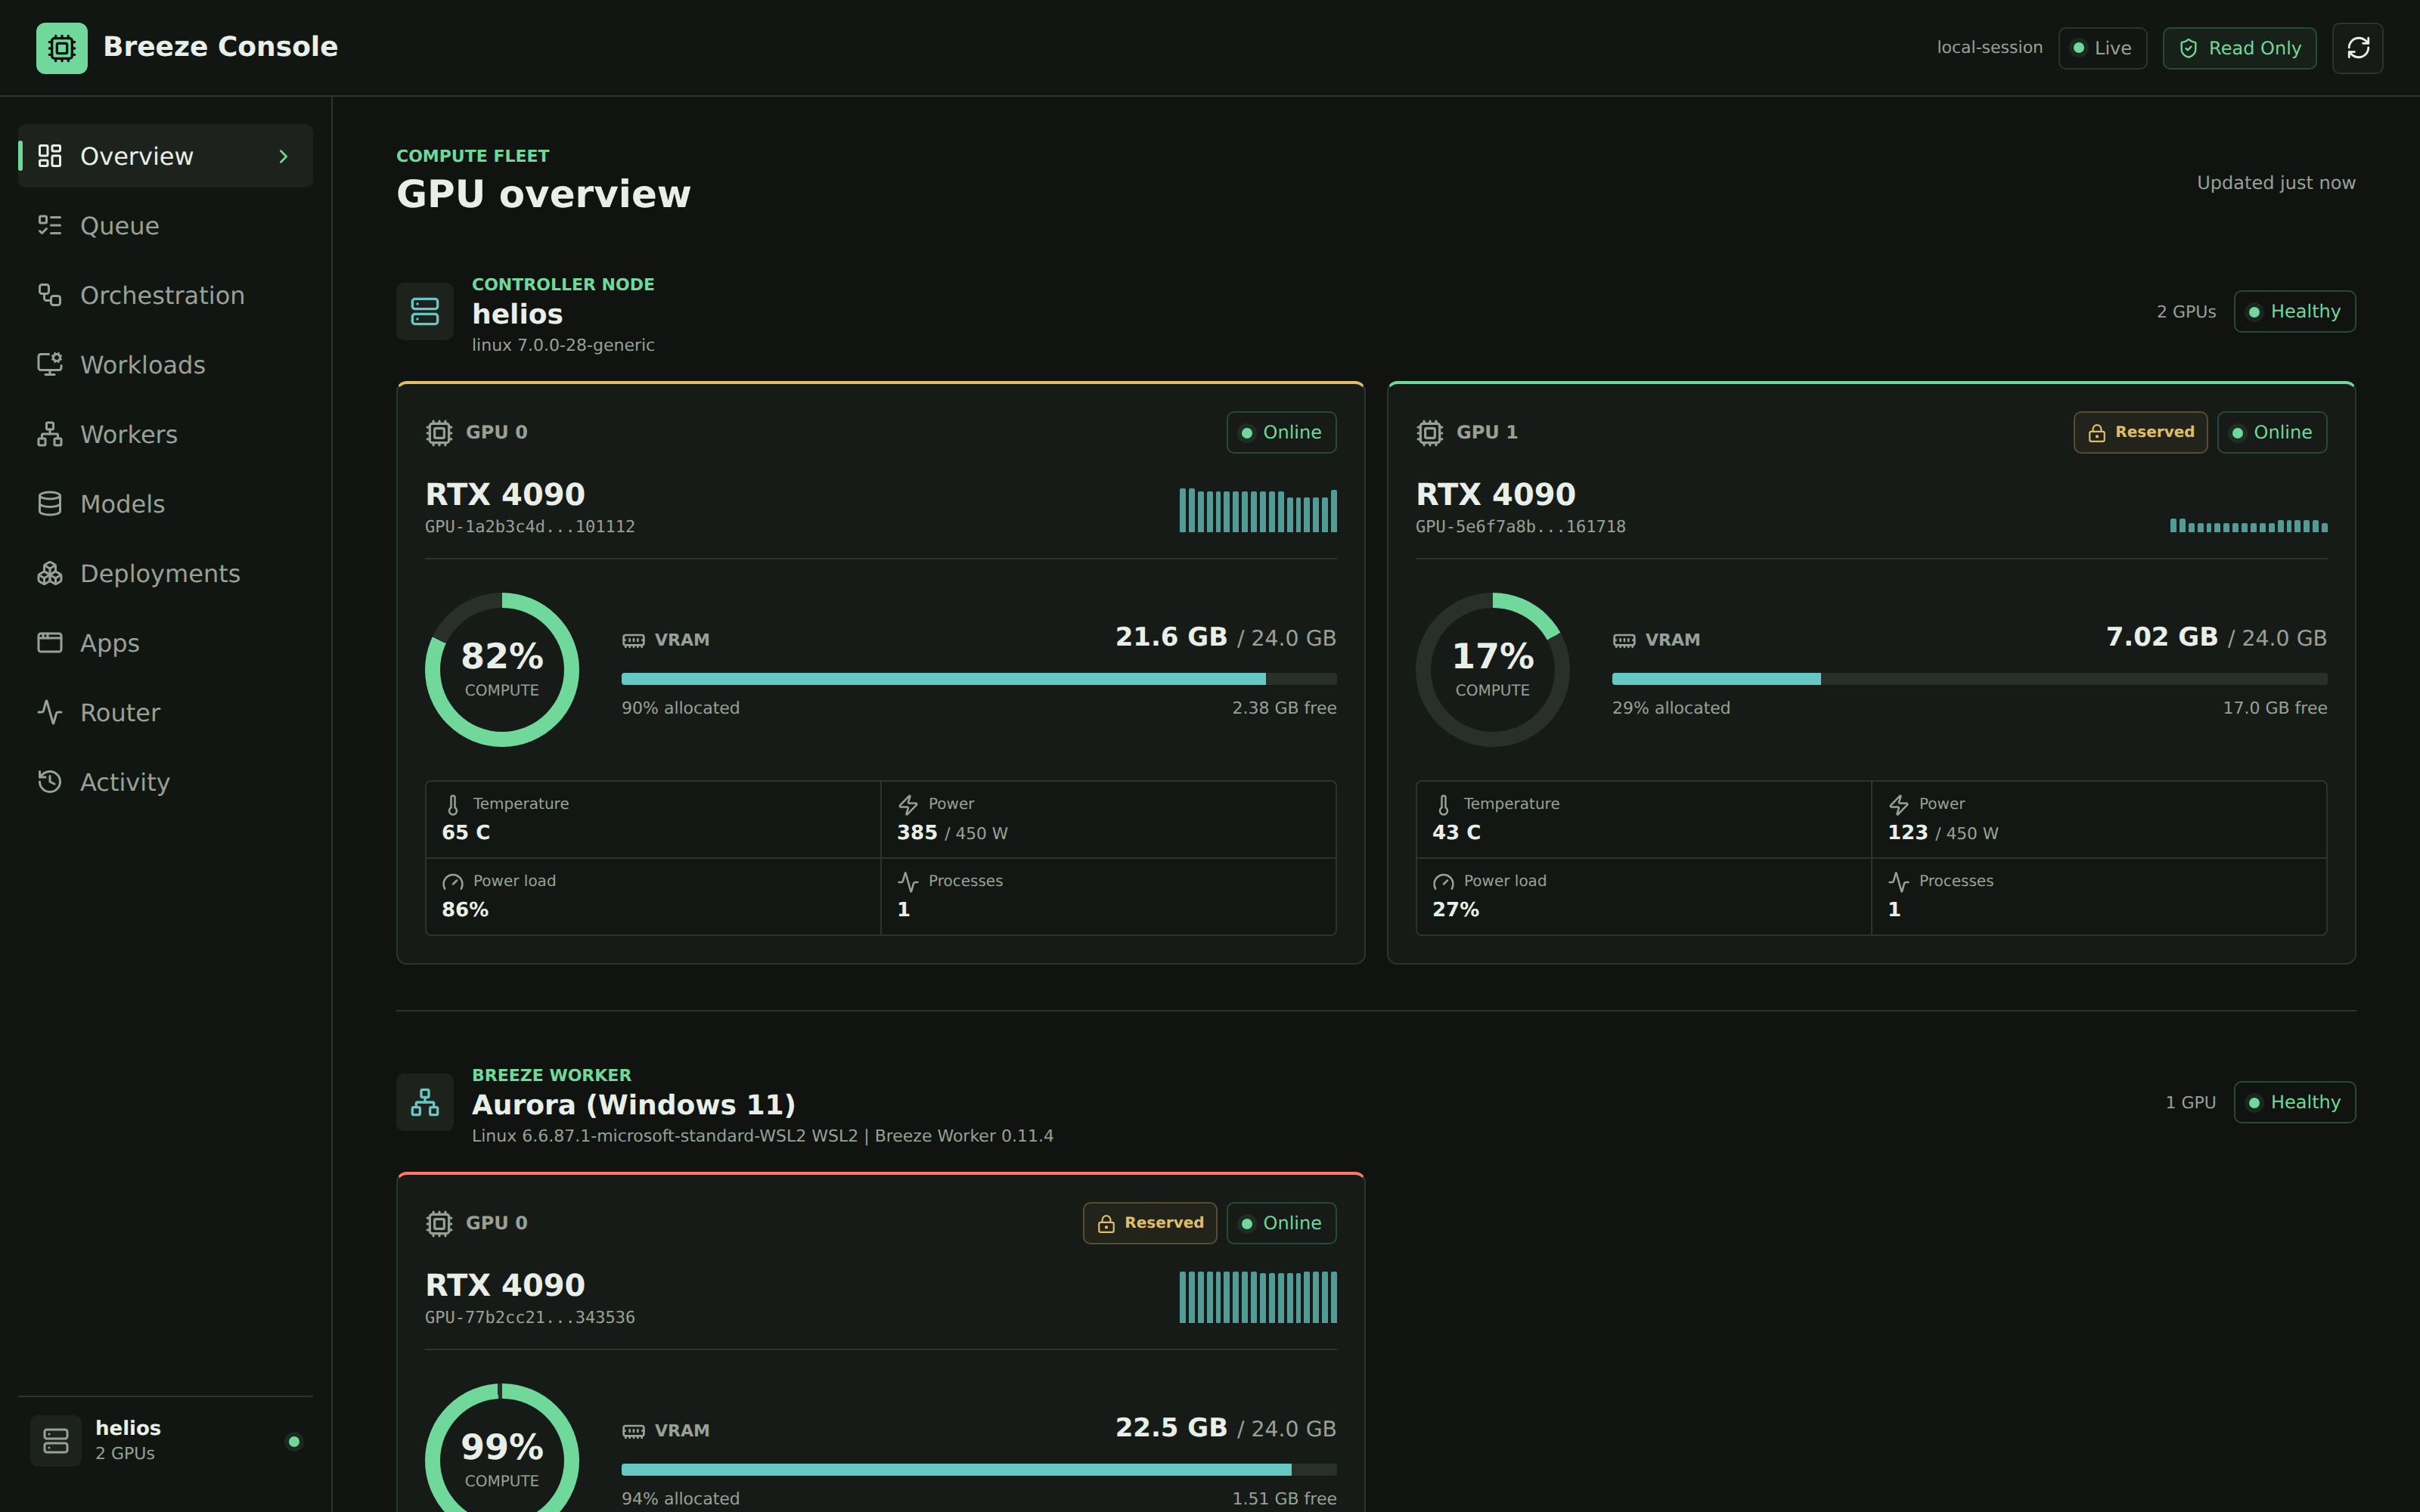The image size is (2420, 1512).
Task: Click the Reserved badge on Aurora GPU 0
Action: (x=1150, y=1223)
